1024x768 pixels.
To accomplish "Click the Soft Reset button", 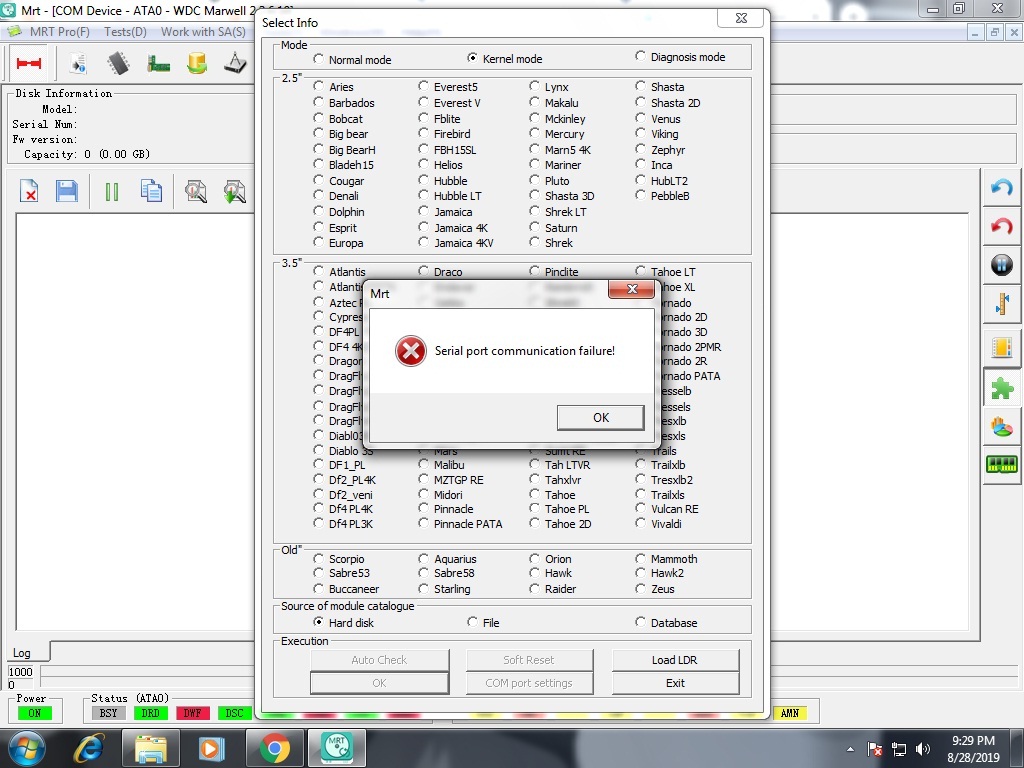I will [x=529, y=660].
